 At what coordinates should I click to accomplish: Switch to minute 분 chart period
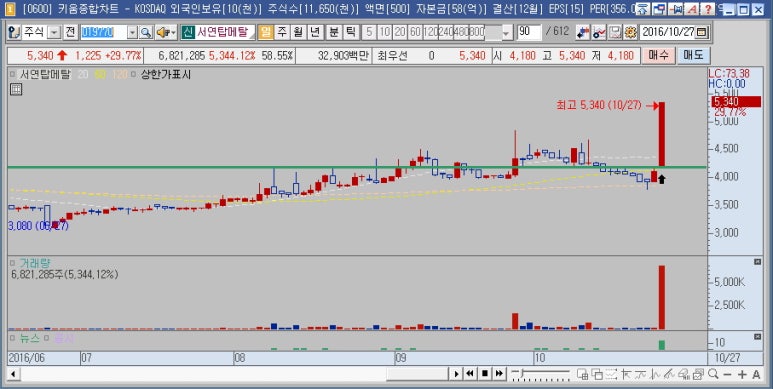pyautogui.click(x=334, y=33)
